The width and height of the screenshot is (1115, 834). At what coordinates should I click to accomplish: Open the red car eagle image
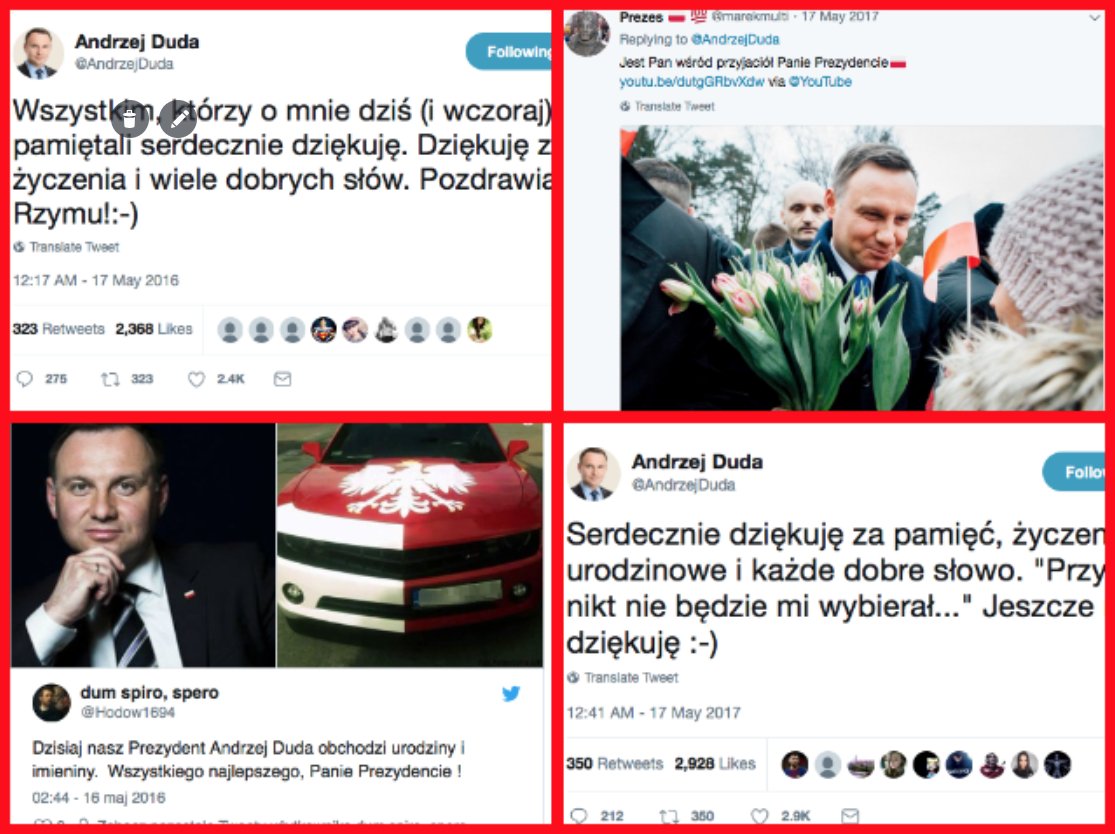(x=410, y=545)
